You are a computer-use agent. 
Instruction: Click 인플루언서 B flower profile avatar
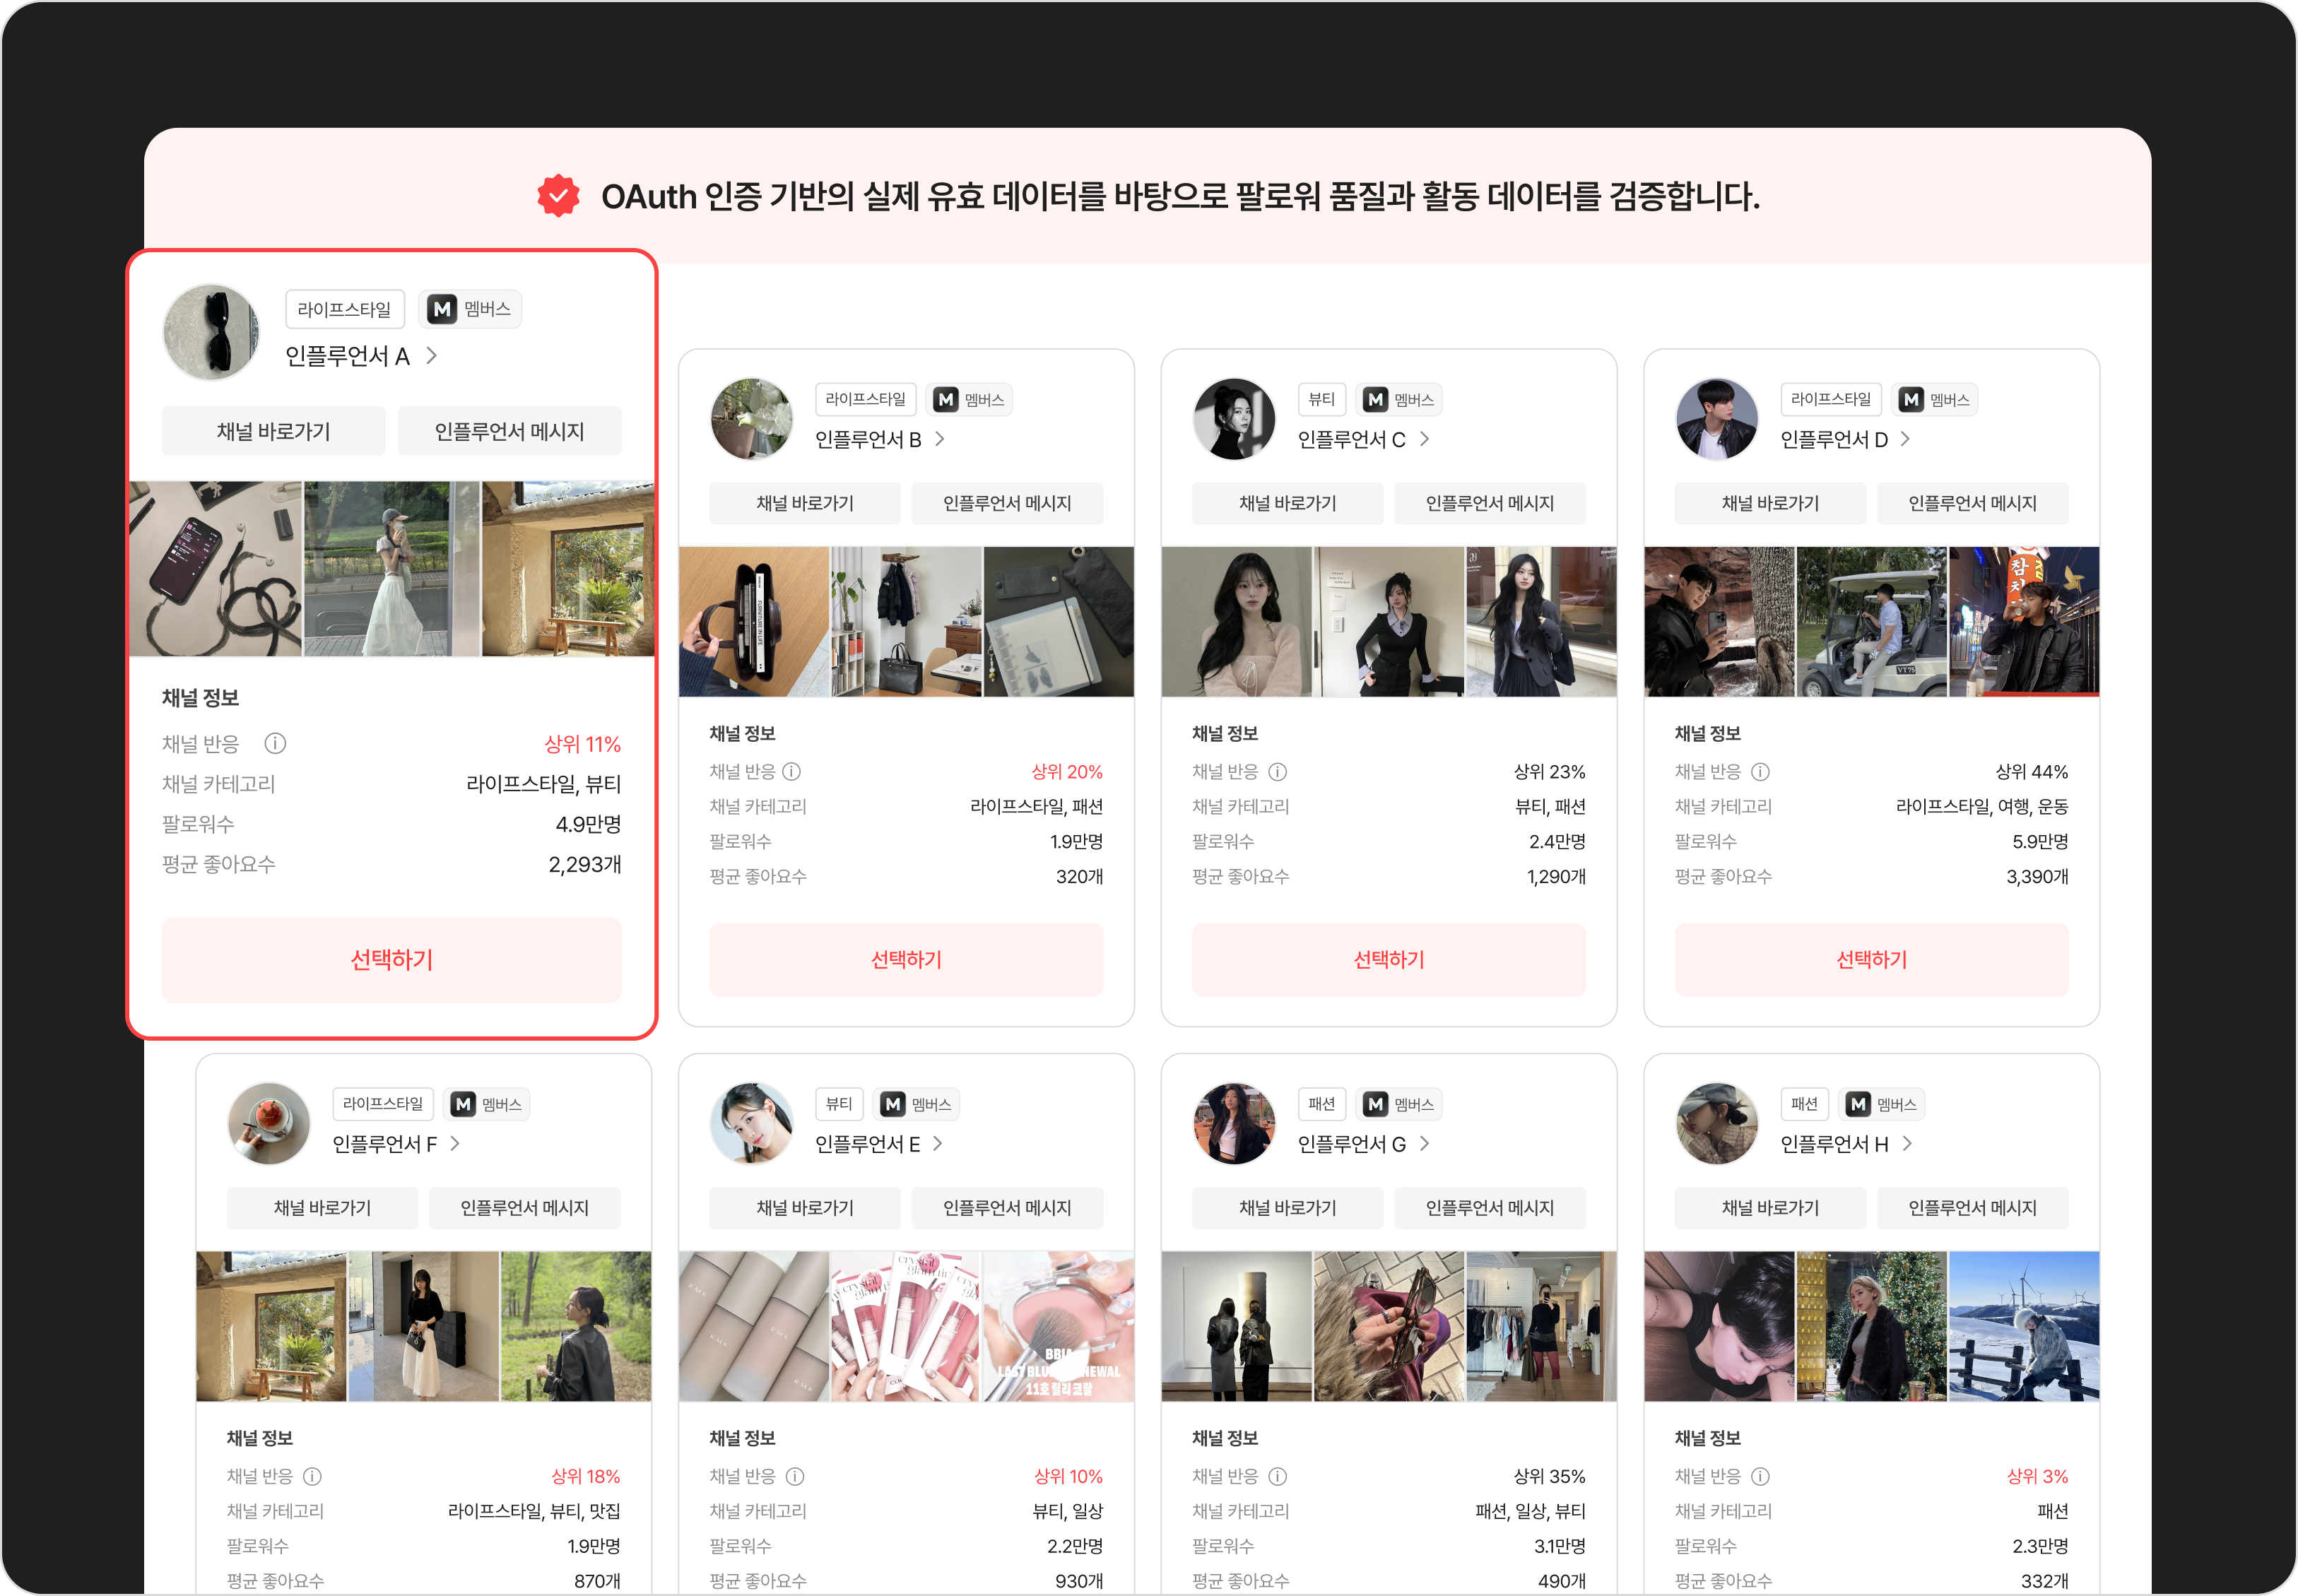(751, 419)
